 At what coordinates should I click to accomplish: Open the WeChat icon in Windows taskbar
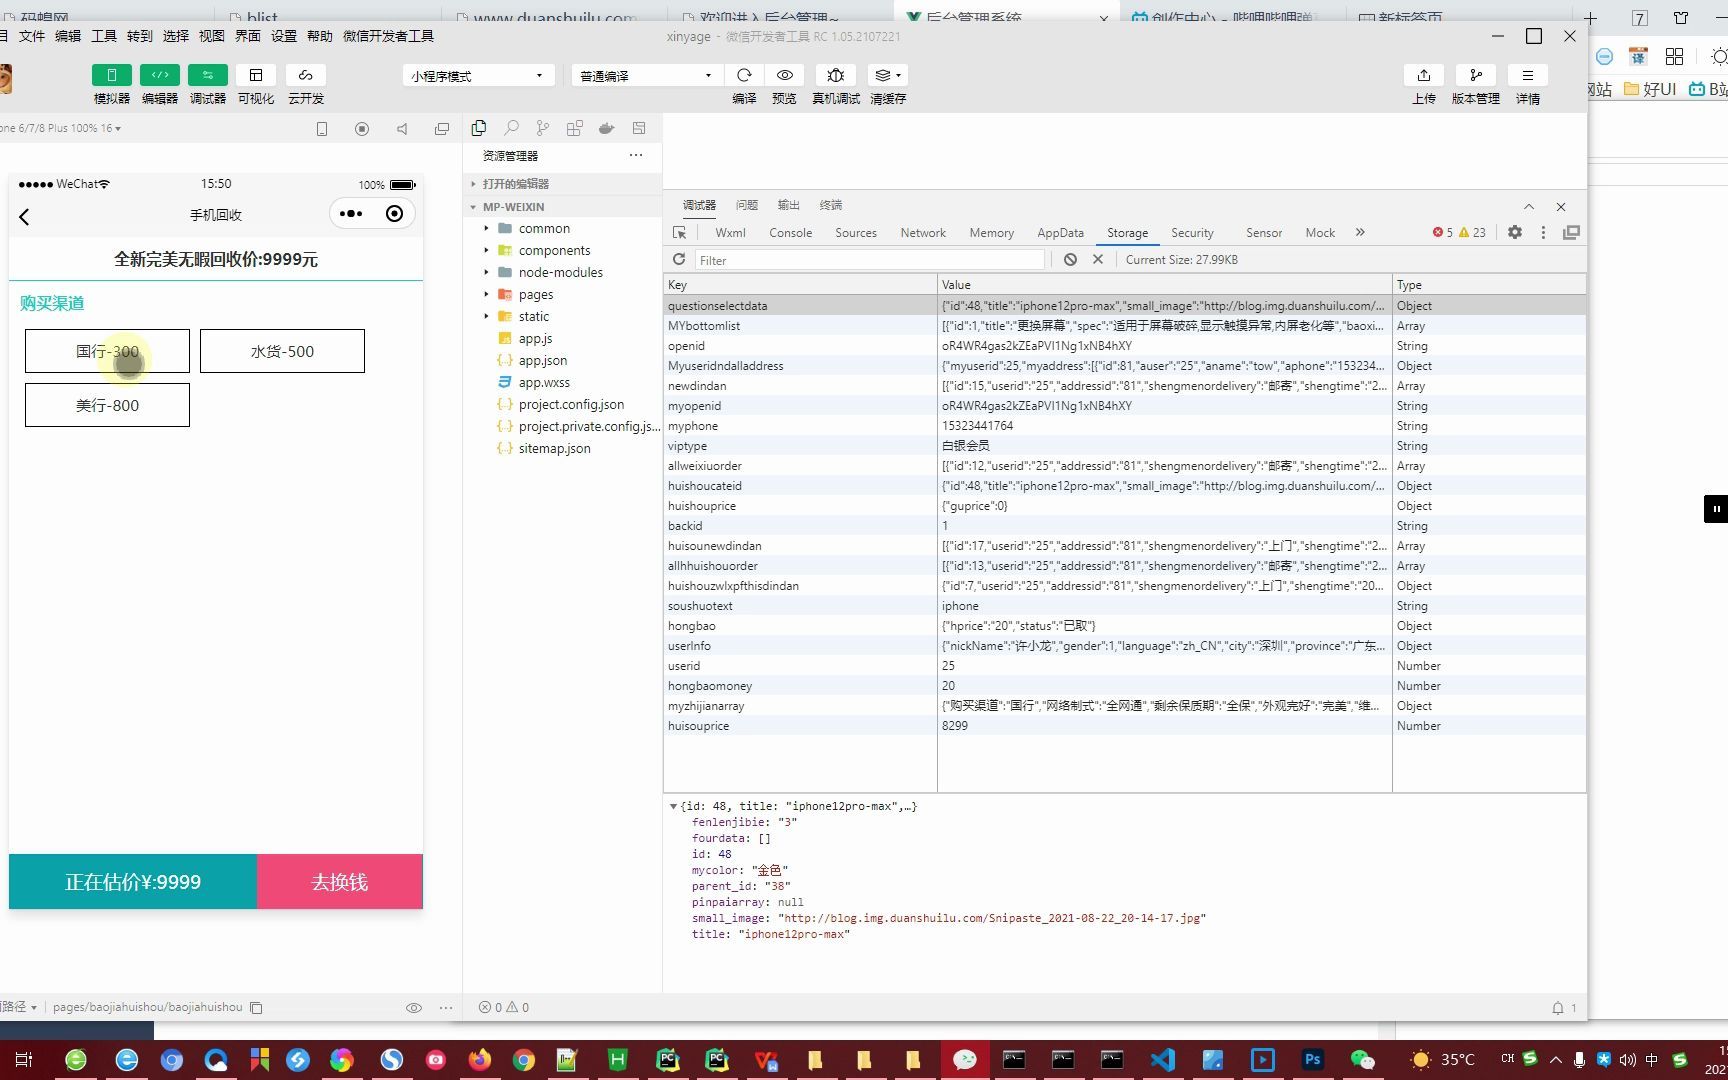coord(1363,1060)
